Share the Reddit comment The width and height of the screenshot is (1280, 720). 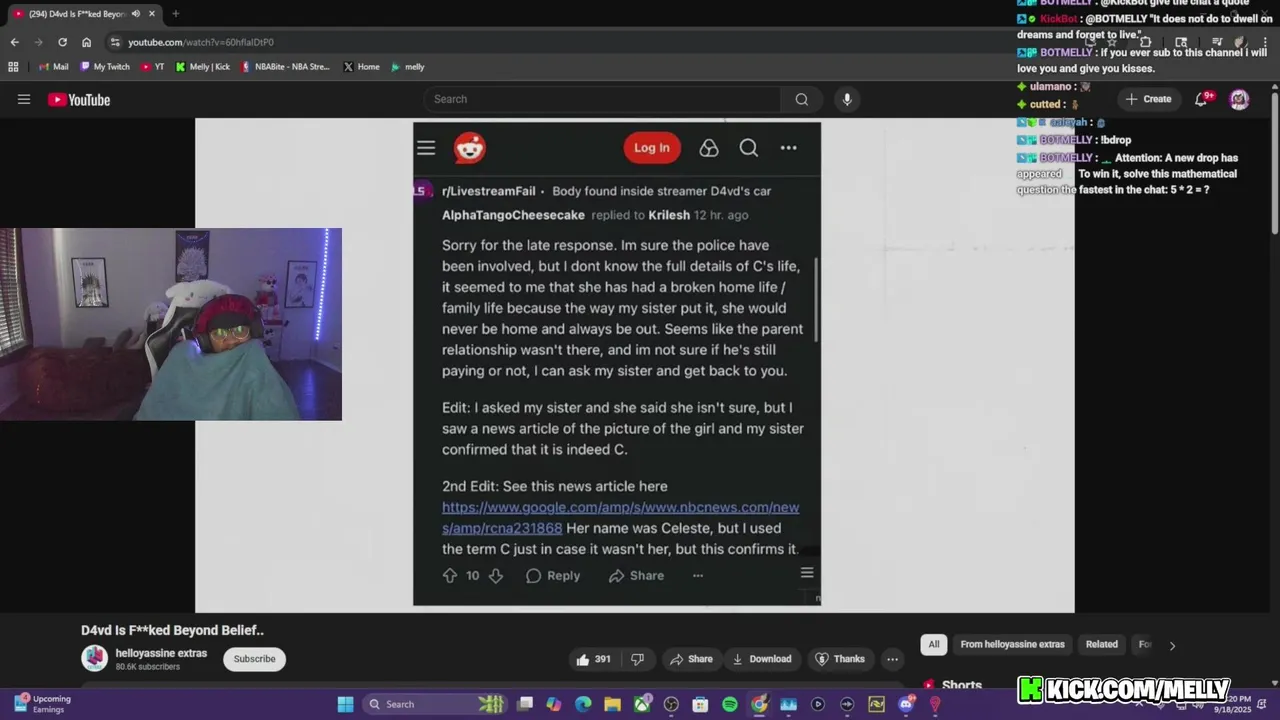[x=636, y=576]
